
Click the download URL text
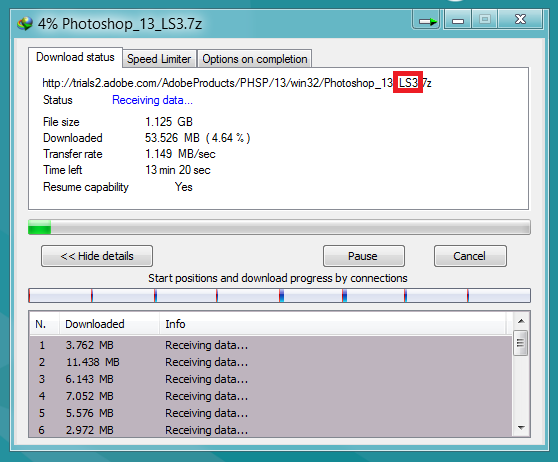click(x=237, y=83)
